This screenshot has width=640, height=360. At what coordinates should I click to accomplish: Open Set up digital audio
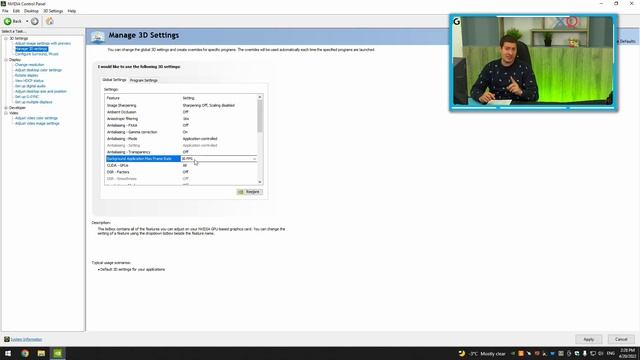tap(30, 86)
